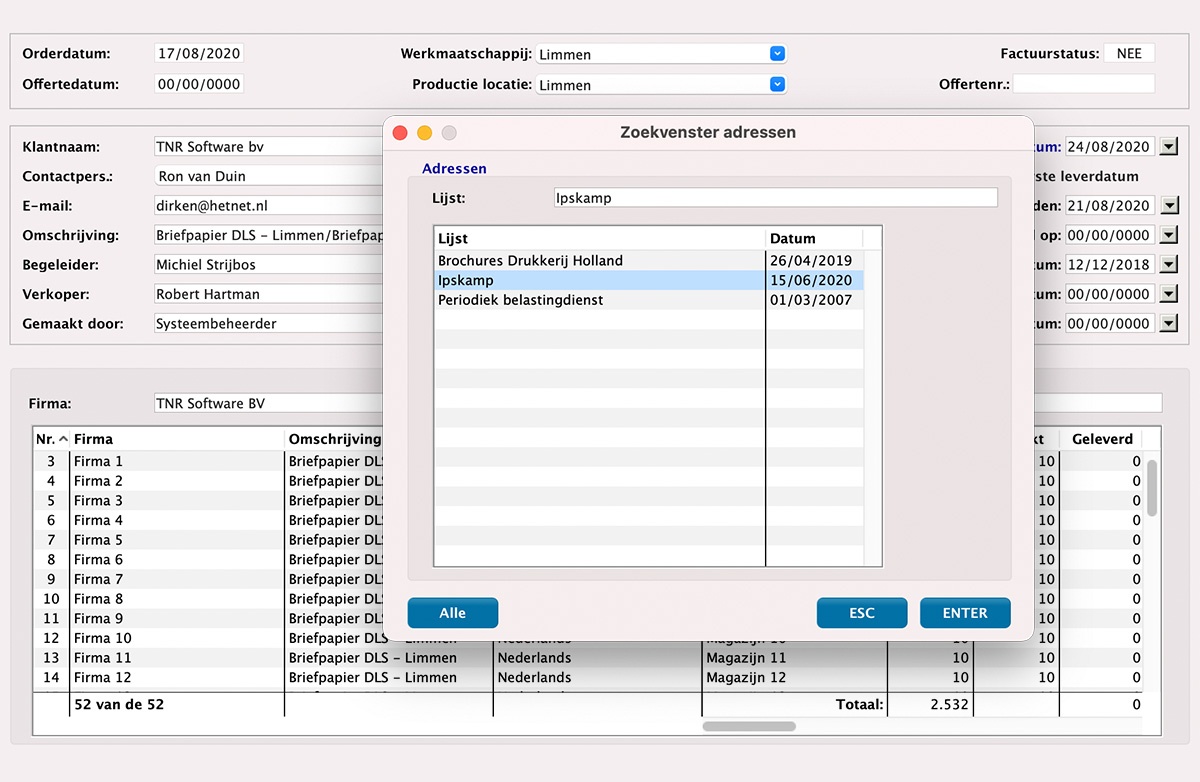
Task: Click the empty Offertenr. field
Action: click(1084, 84)
